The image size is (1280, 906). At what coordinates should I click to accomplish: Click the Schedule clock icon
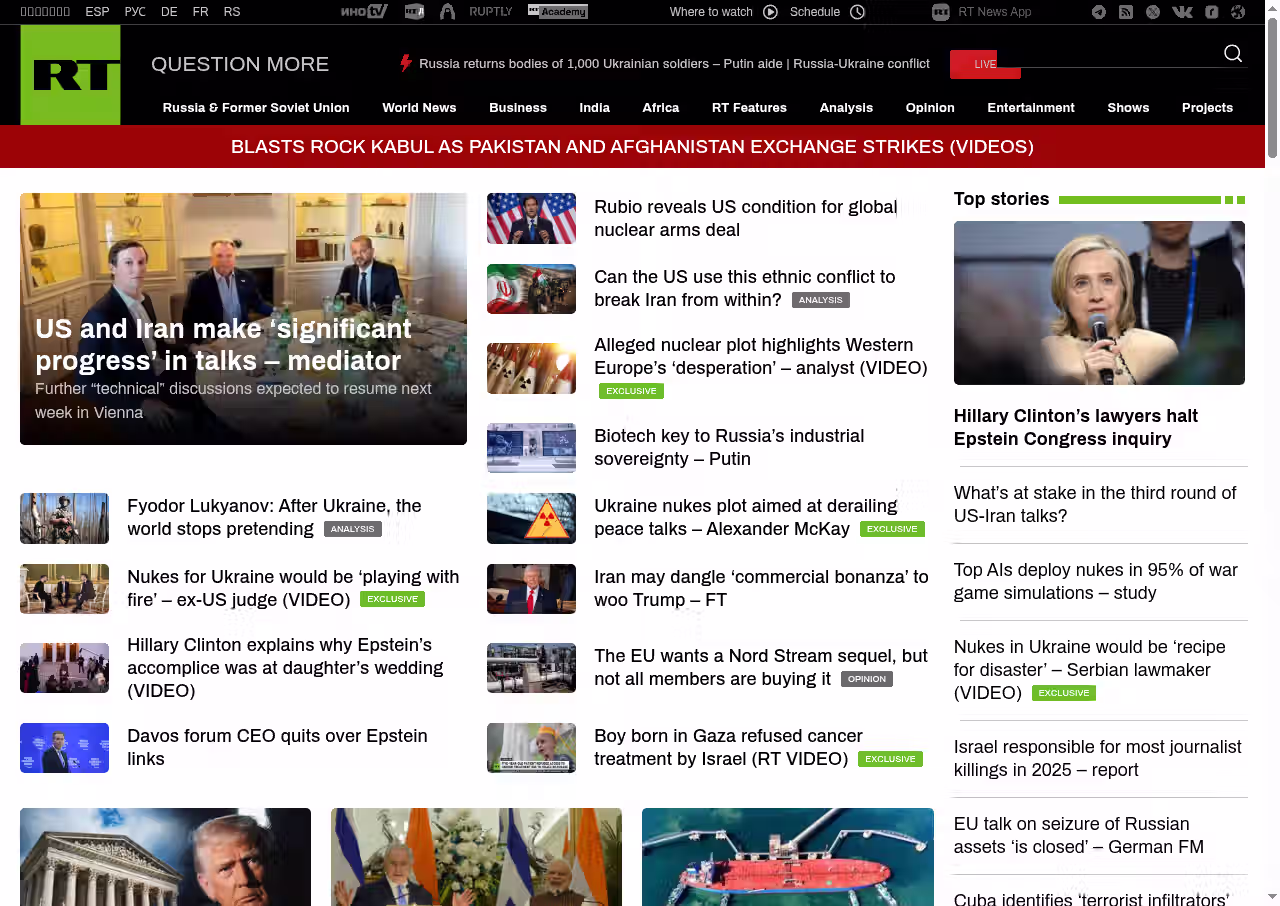coord(857,12)
